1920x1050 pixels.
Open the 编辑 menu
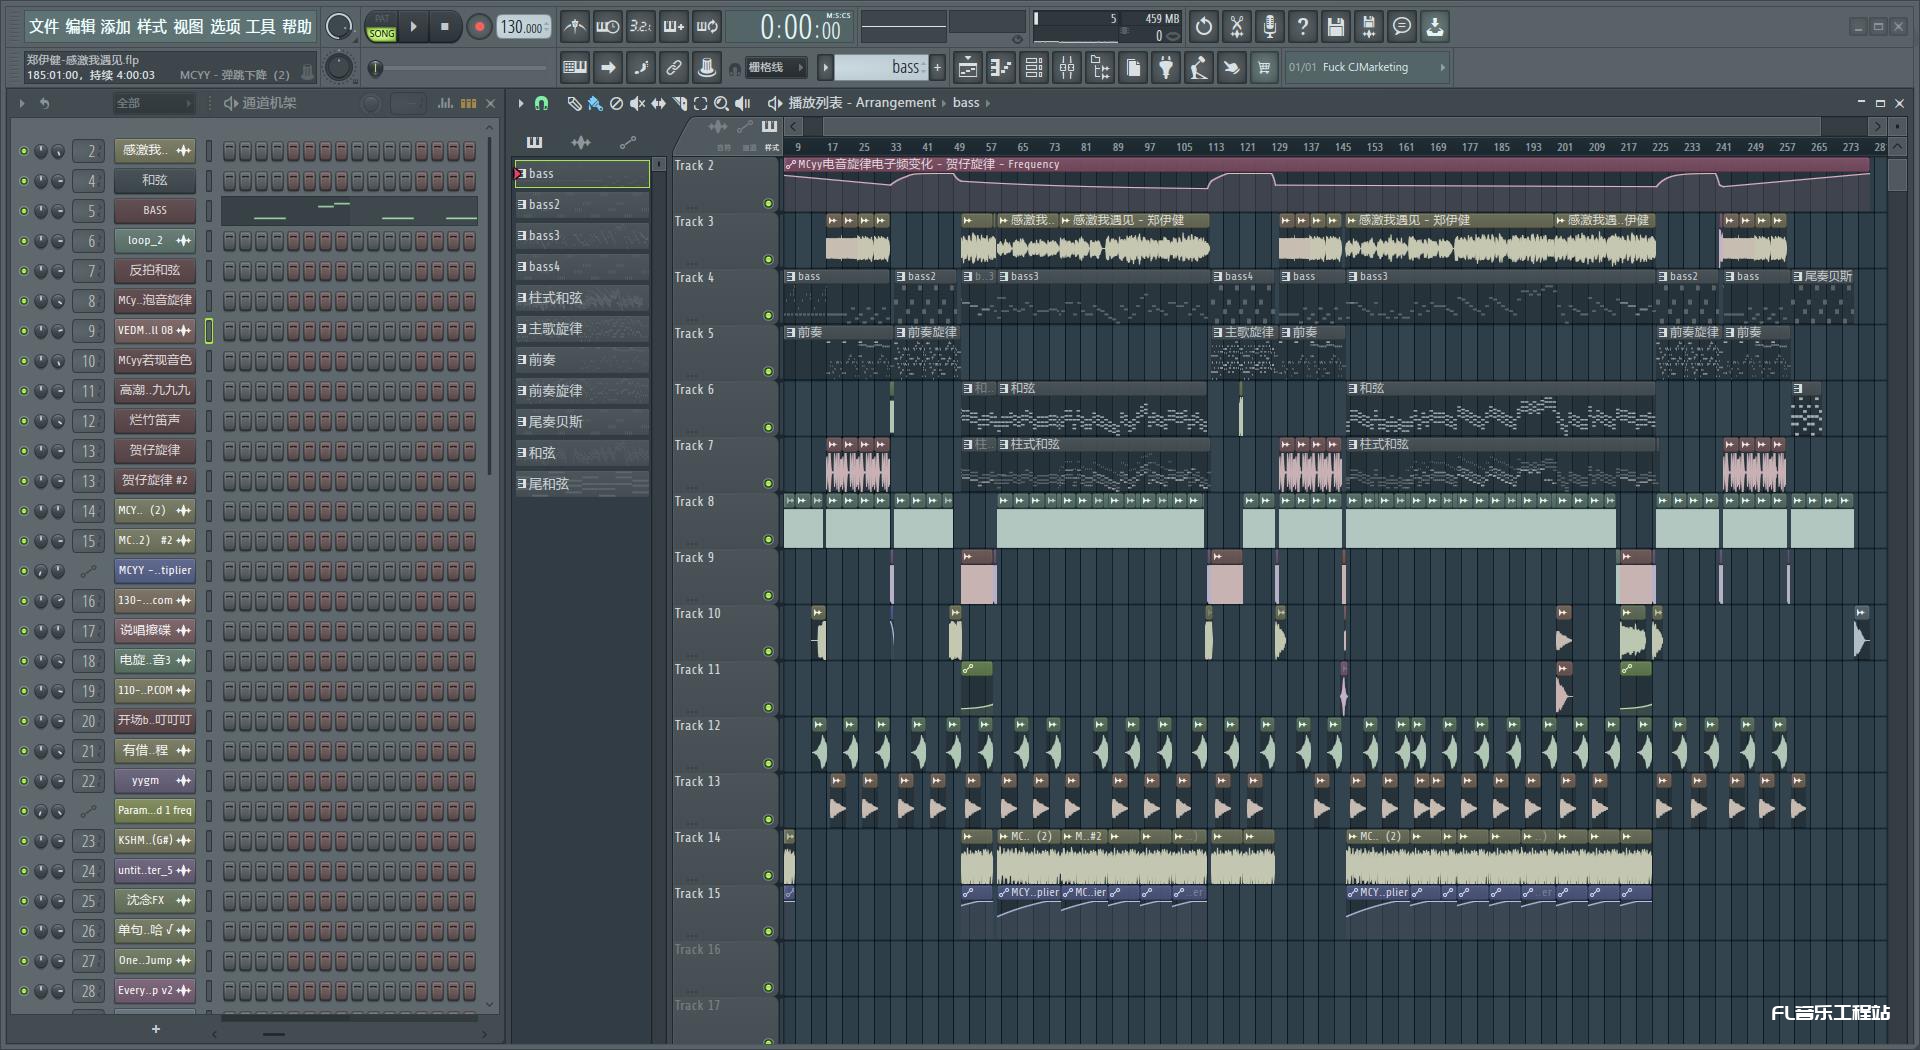[80, 27]
